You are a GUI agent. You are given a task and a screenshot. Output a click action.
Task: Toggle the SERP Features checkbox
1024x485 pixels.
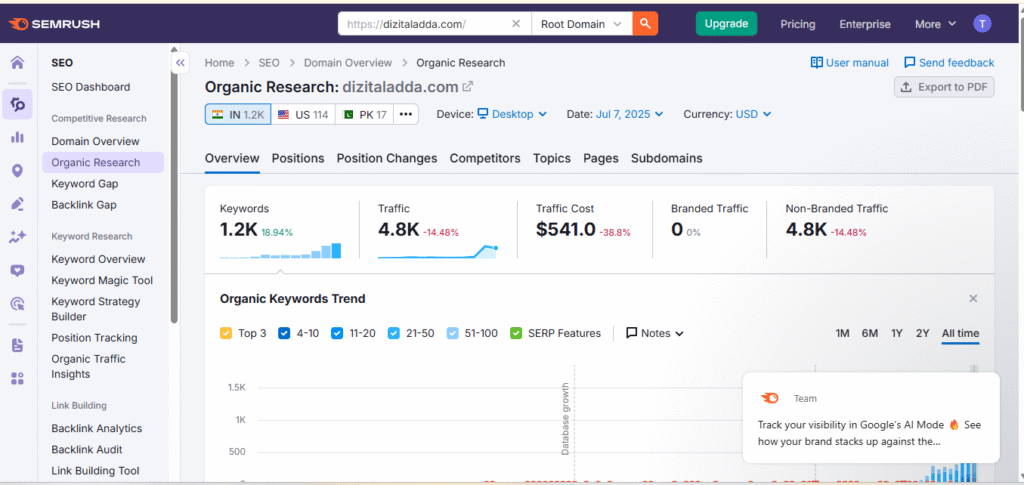[516, 333]
